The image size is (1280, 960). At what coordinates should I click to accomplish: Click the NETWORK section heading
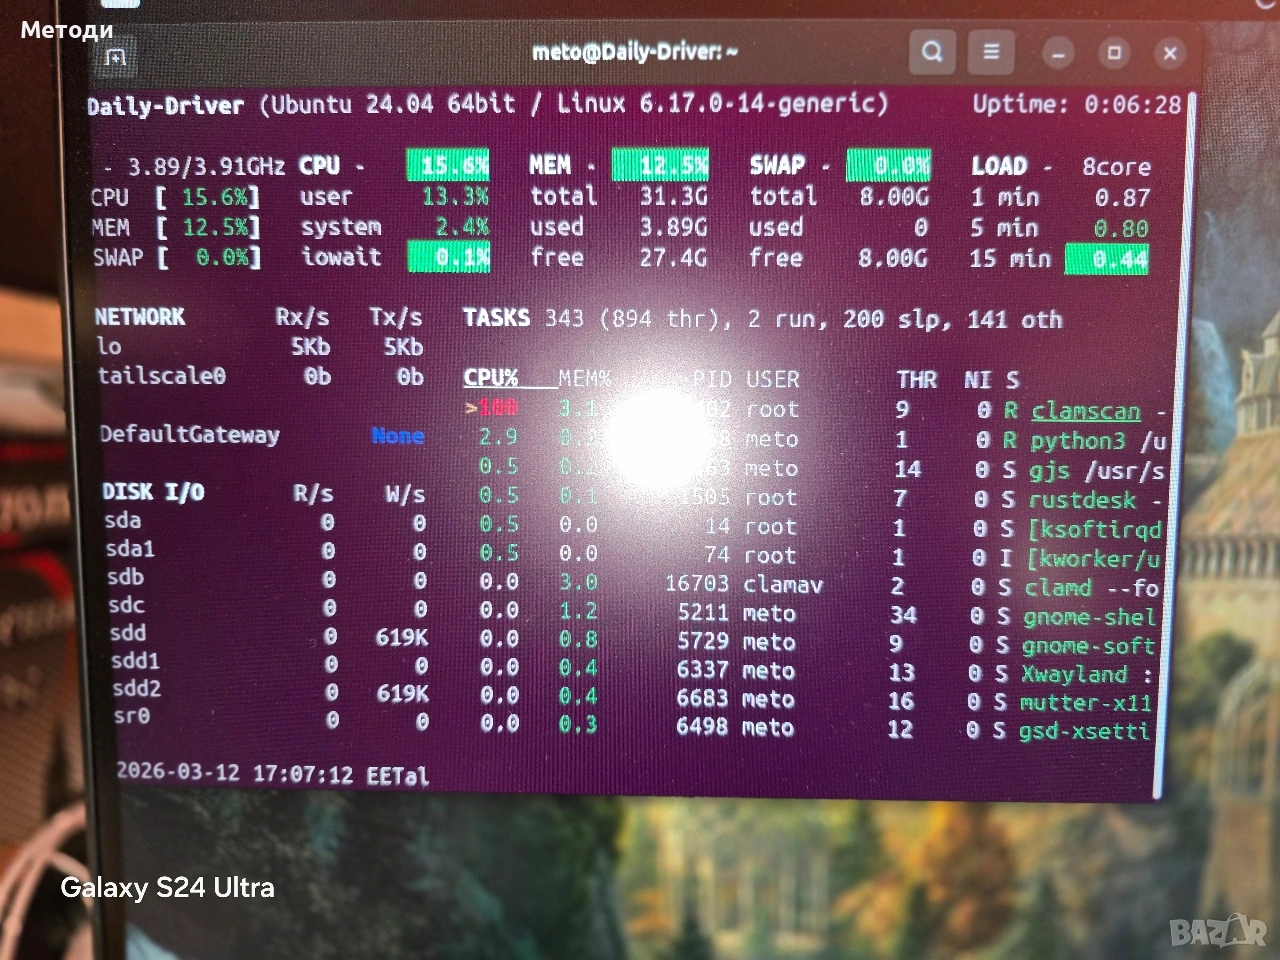(x=140, y=317)
